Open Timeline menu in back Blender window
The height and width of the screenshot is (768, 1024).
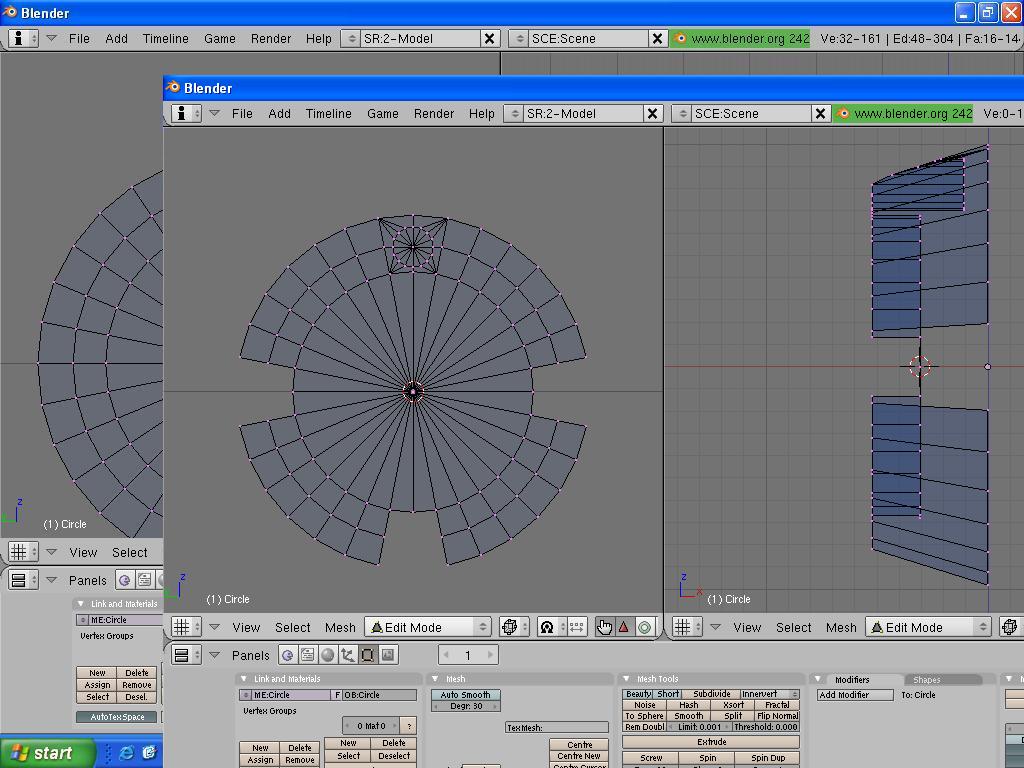point(166,39)
